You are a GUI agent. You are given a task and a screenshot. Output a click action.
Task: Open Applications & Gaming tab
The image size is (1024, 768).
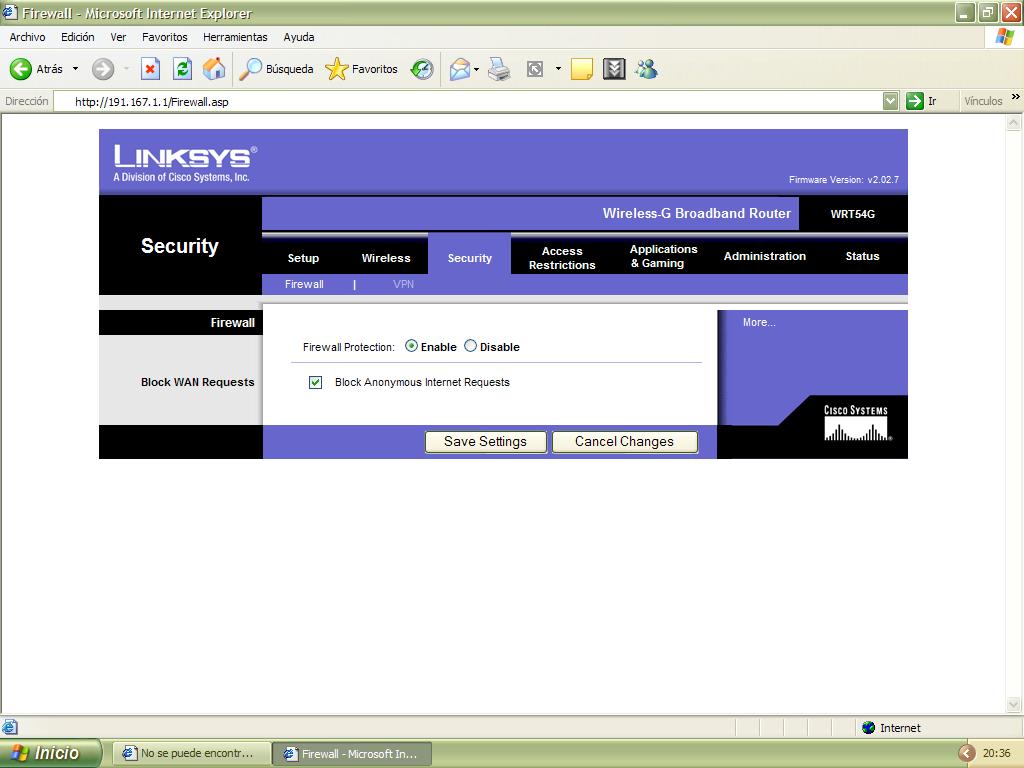click(x=663, y=256)
